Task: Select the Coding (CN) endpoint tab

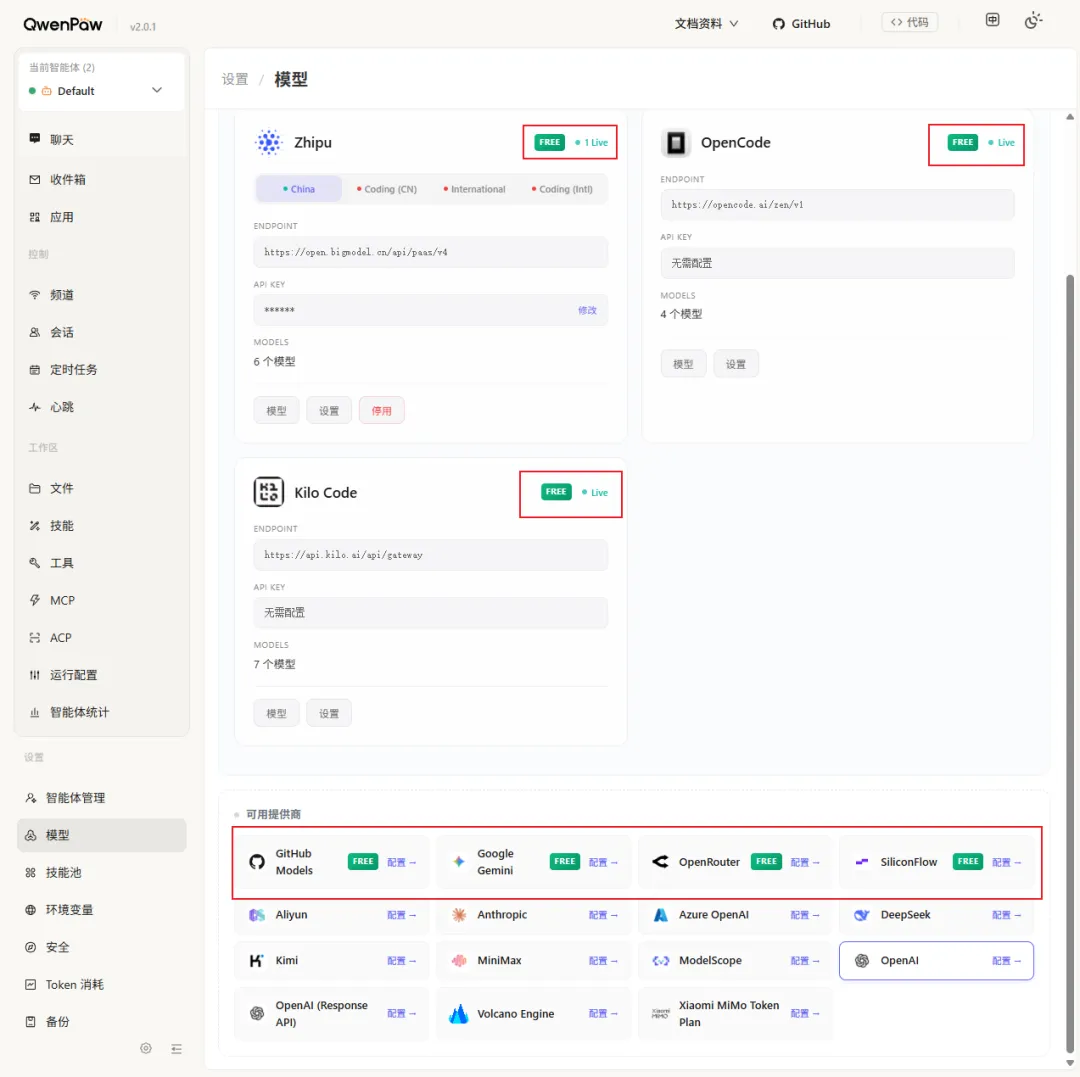Action: [x=386, y=189]
